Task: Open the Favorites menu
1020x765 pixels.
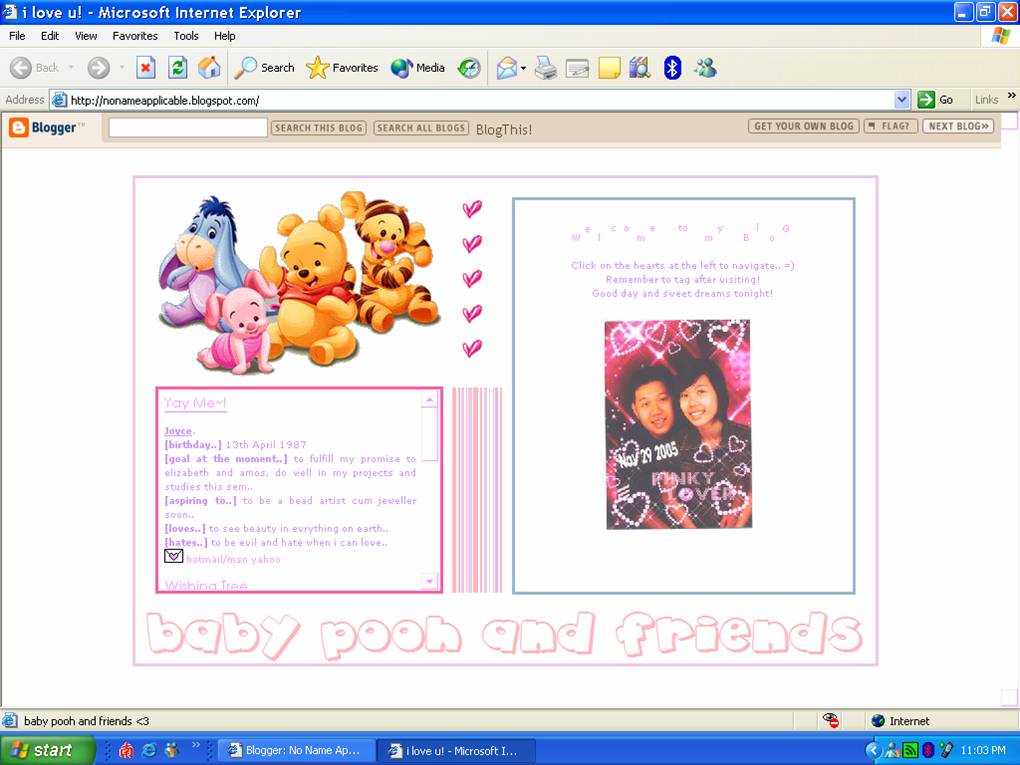Action: [135, 36]
